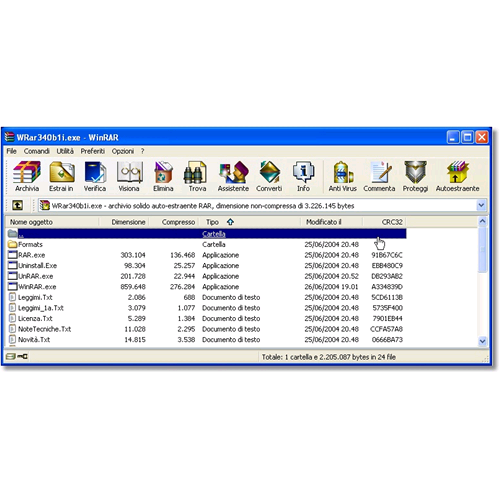Expand the archive path dropdown arrow
This screenshot has width=500, height=500.
point(481,205)
